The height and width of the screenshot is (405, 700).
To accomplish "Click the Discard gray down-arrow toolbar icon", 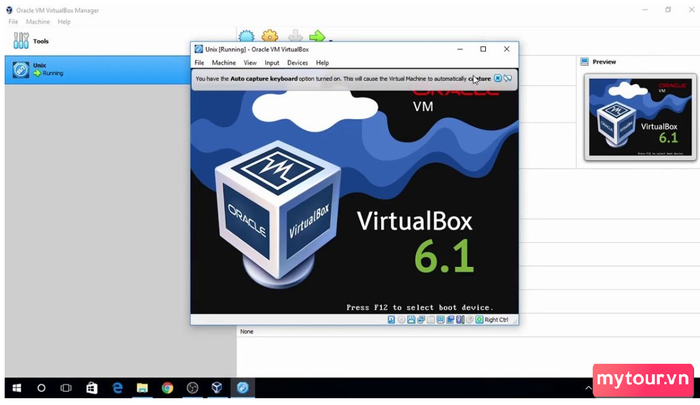I will pyautogui.click(x=295, y=36).
